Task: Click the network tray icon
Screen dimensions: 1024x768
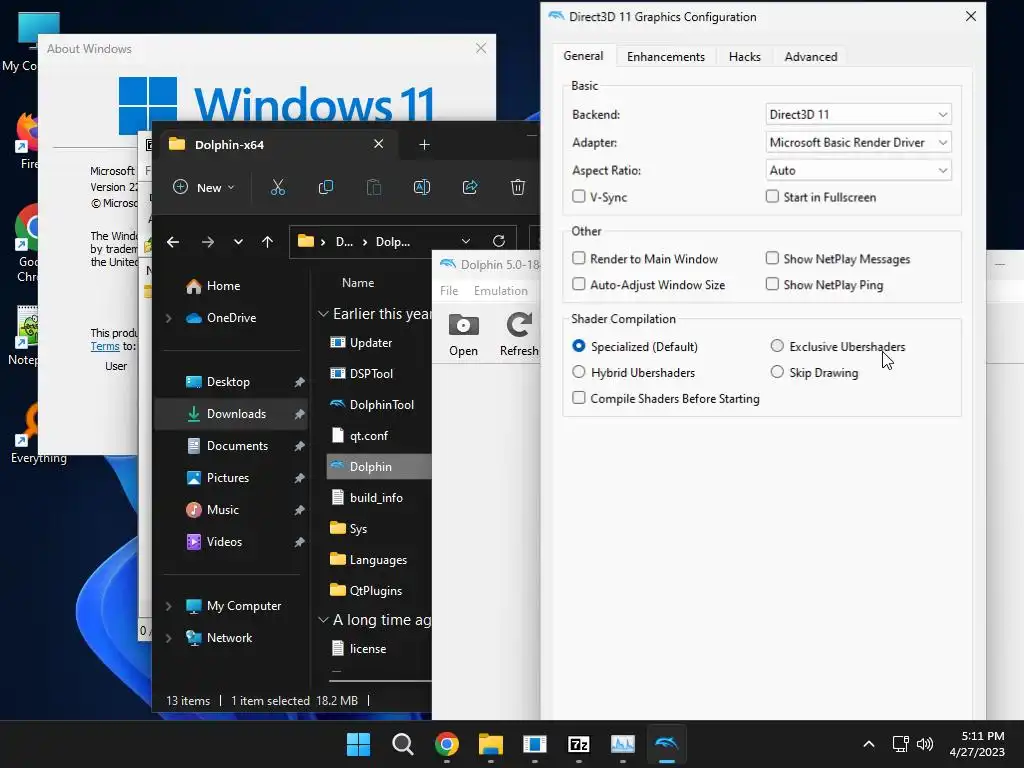Action: point(901,744)
